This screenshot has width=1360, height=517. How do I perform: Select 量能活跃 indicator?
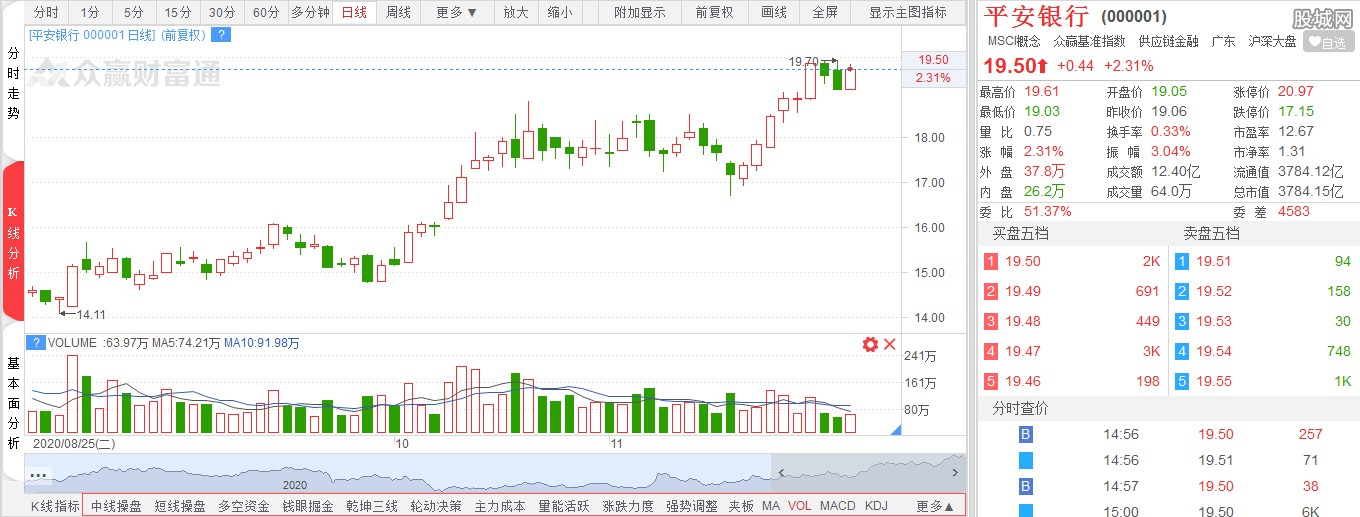(564, 506)
